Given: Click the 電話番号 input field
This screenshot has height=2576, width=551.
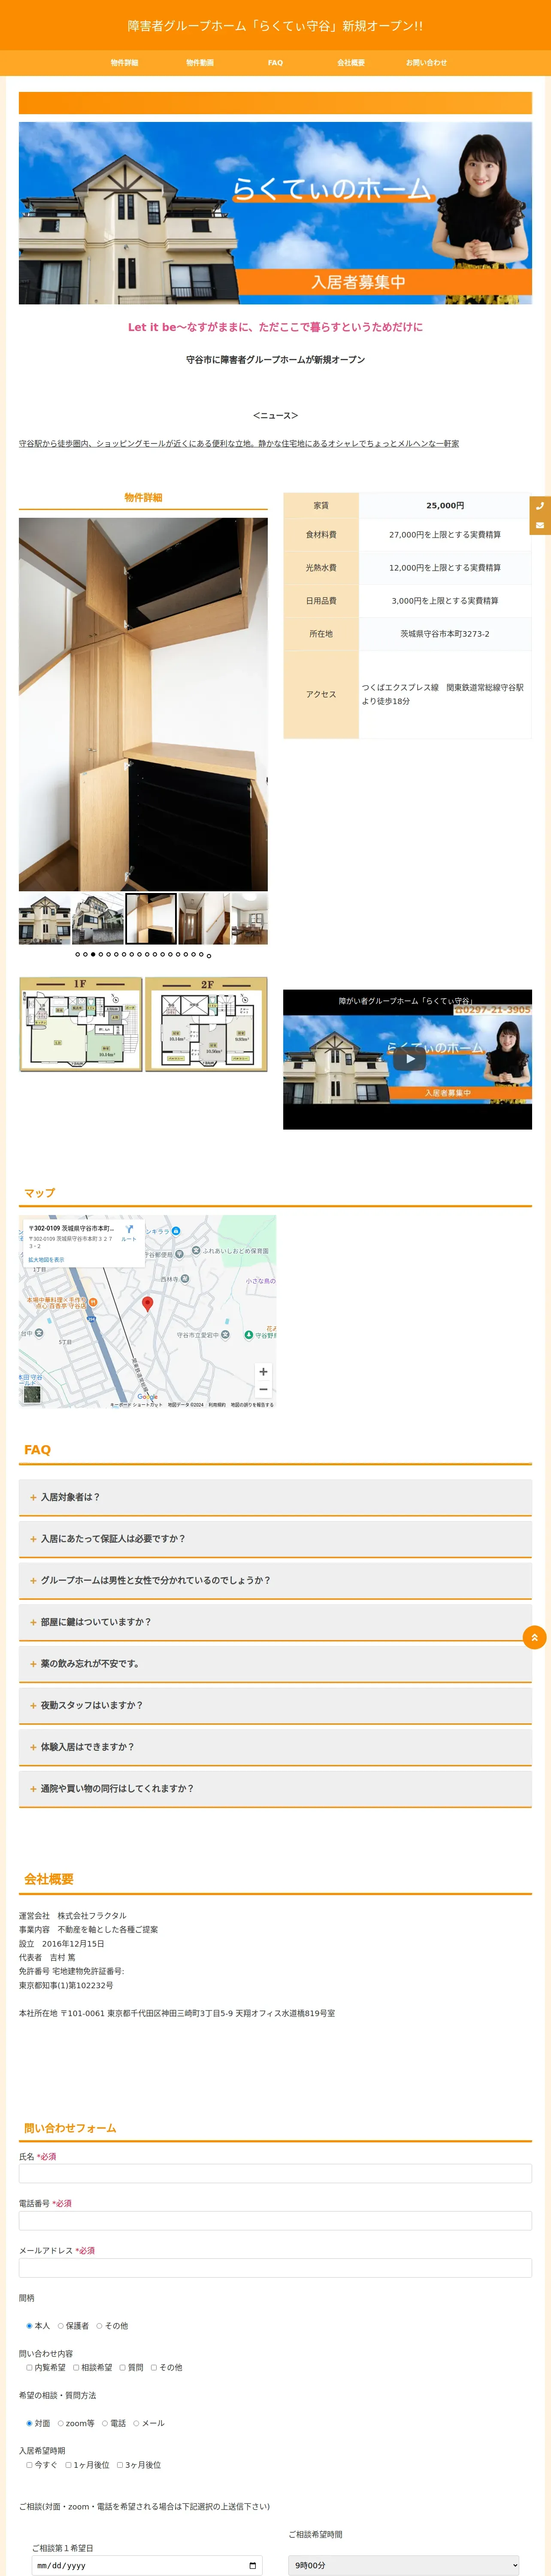Looking at the screenshot, I should (275, 2220).
